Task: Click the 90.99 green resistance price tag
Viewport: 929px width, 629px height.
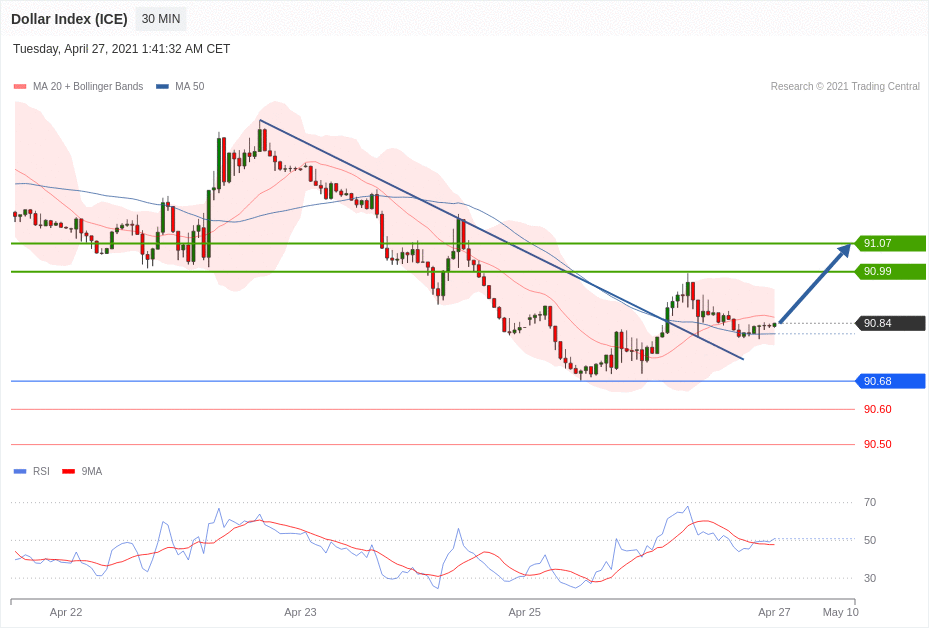Action: tap(890, 271)
